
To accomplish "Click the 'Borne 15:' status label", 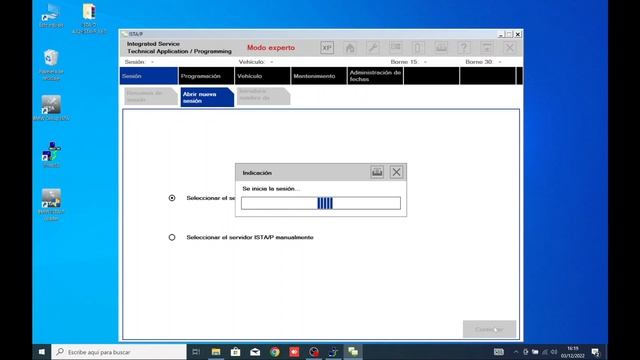I will 404,62.
